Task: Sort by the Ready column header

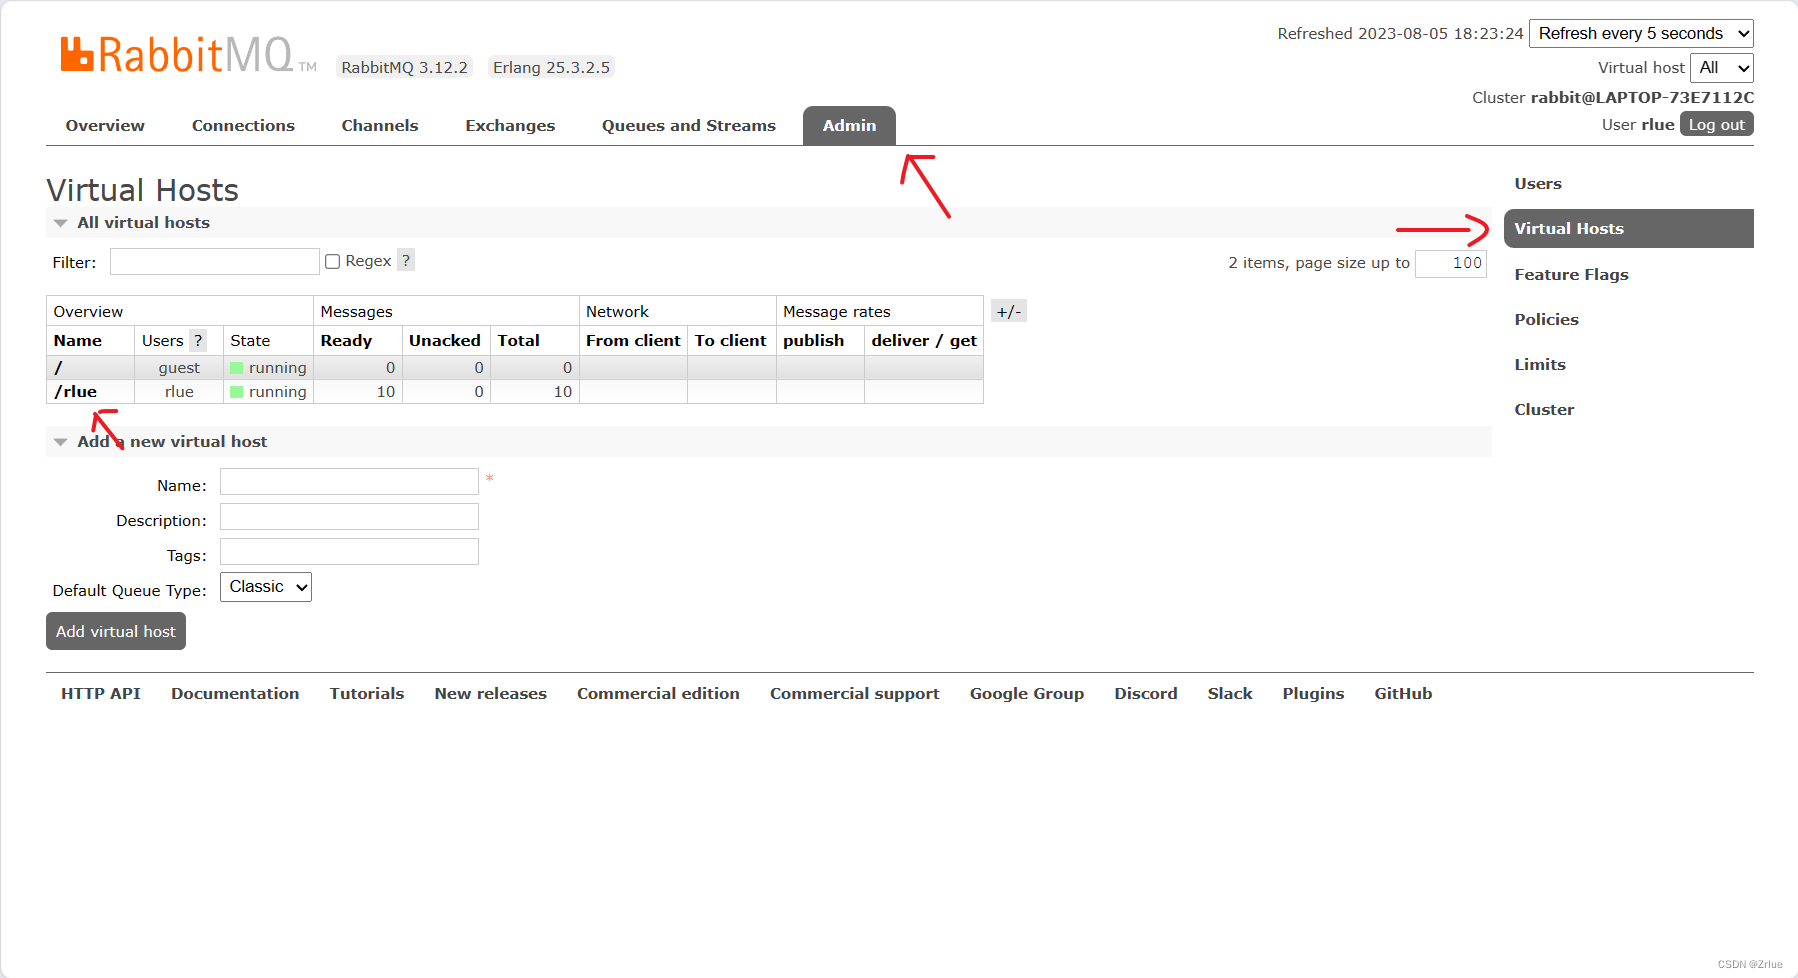Action: (346, 340)
